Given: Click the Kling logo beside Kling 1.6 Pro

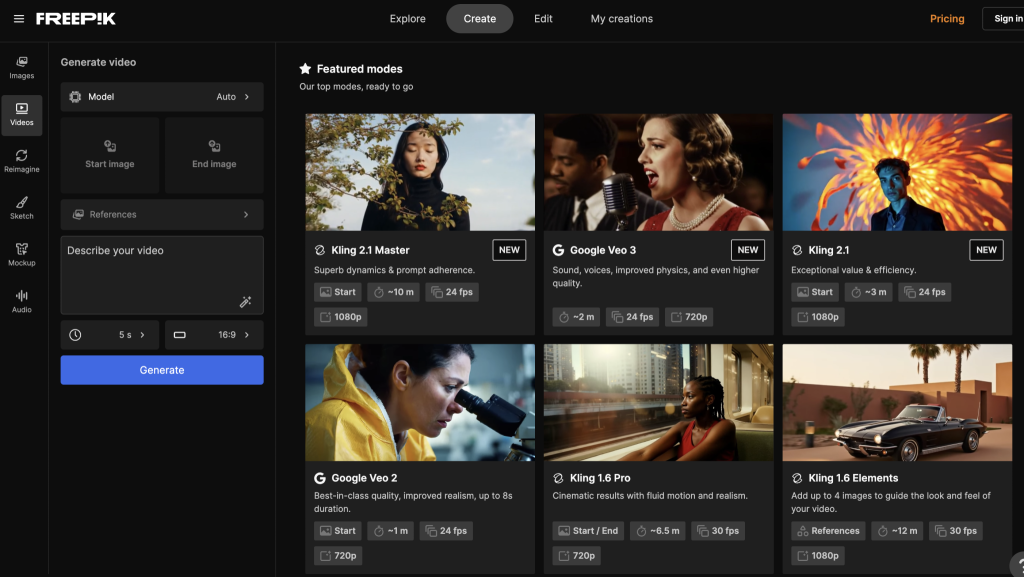Looking at the screenshot, I should coord(558,478).
